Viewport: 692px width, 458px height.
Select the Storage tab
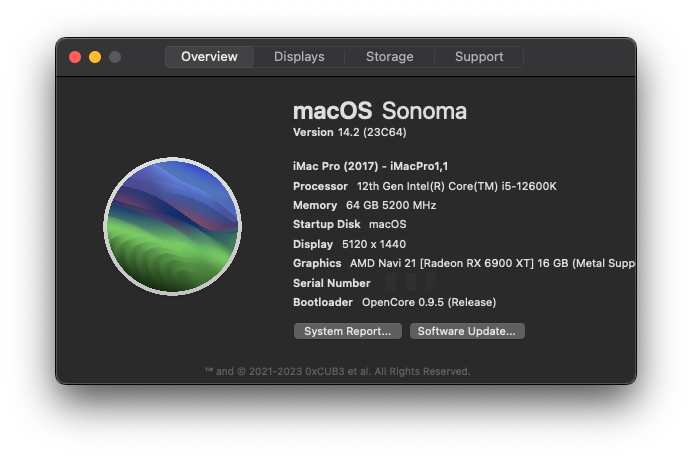[389, 57]
